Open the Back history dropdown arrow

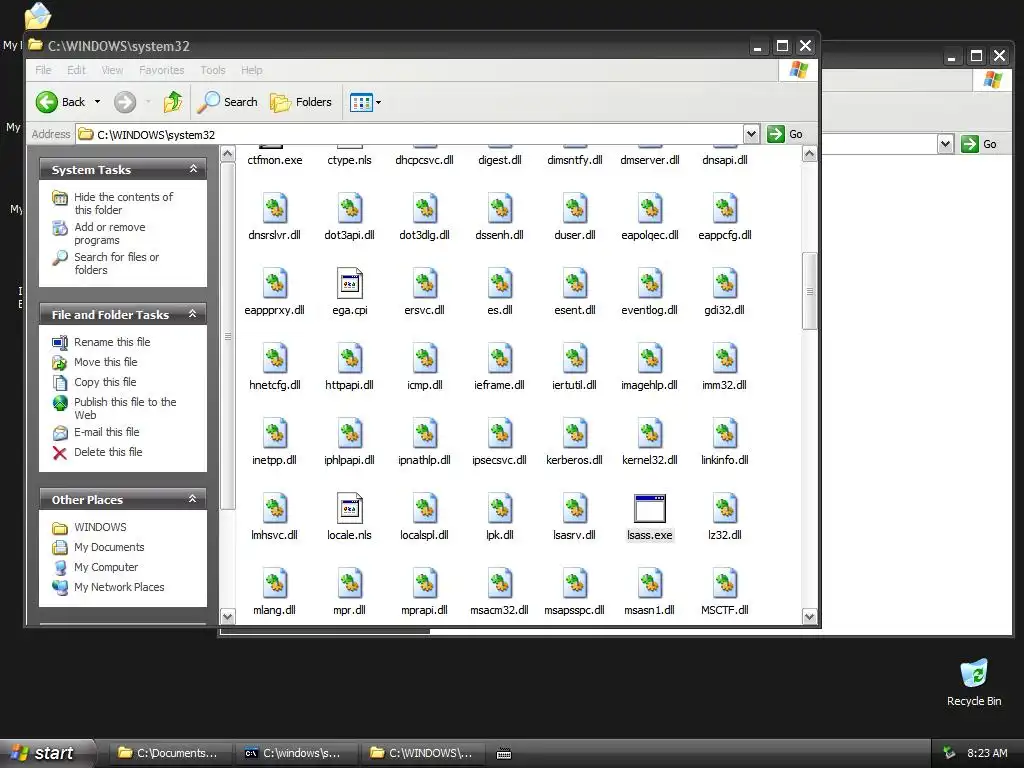coord(97,102)
